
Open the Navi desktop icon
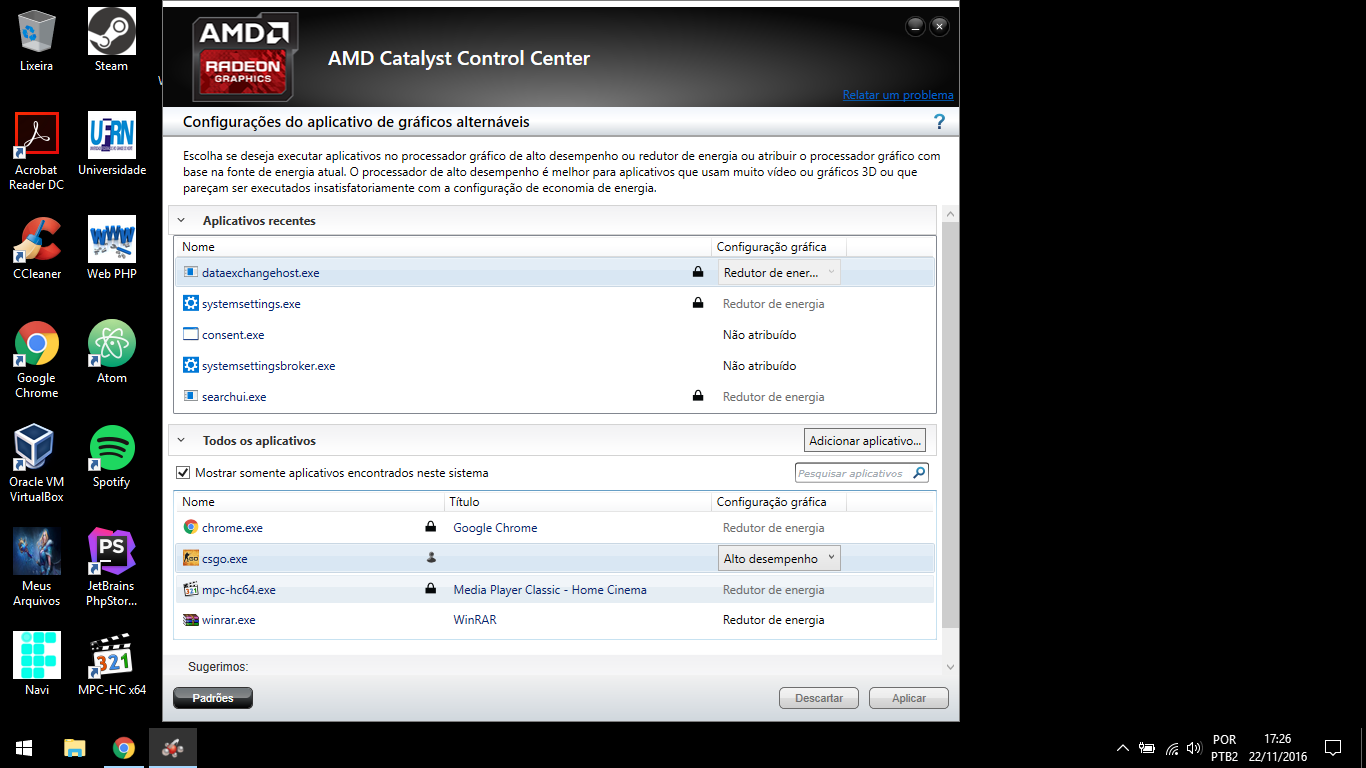click(37, 663)
